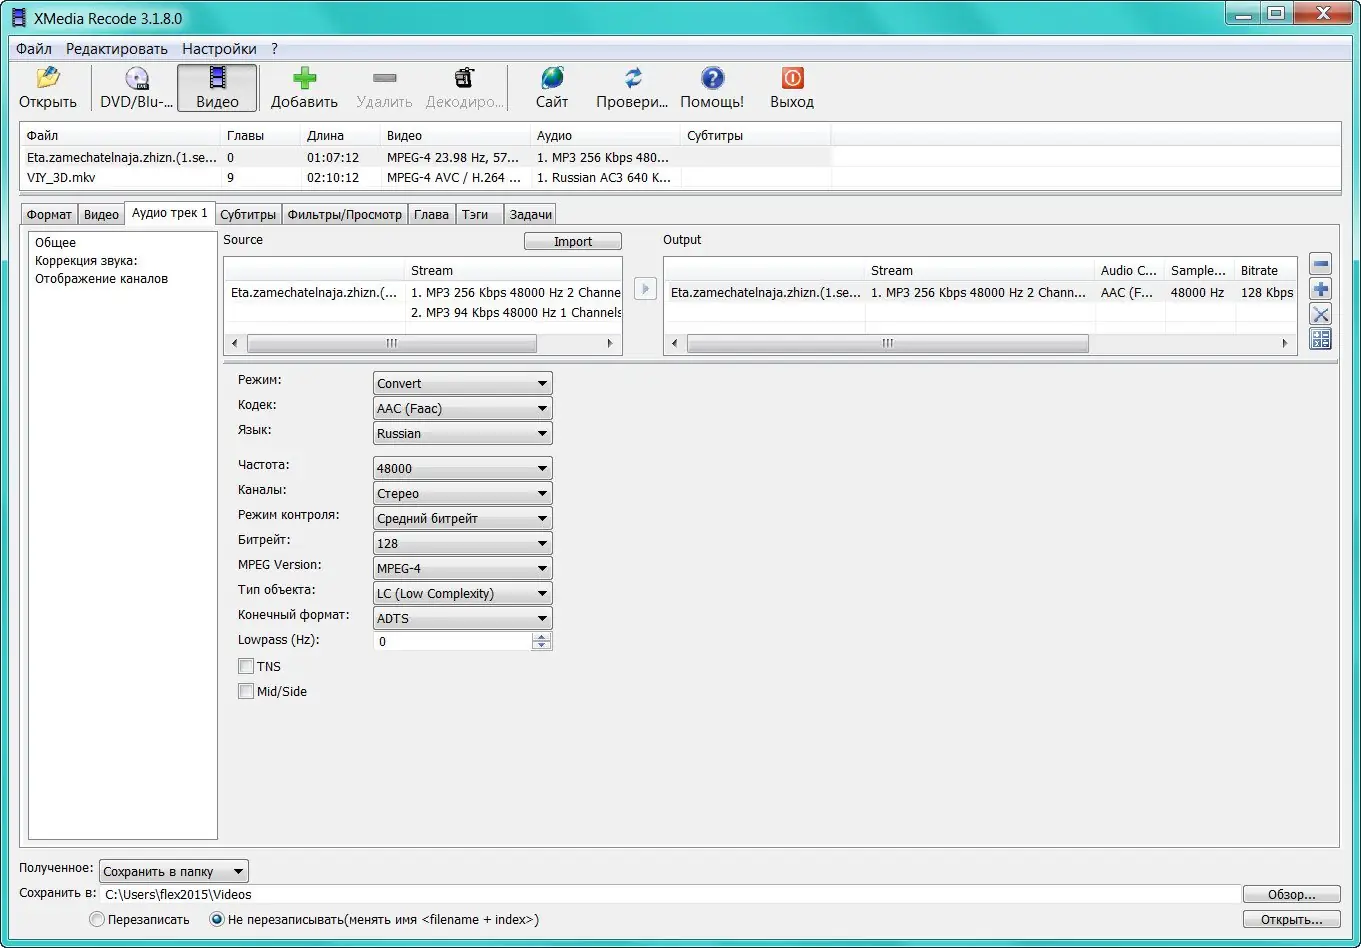1361x948 pixels.
Task: Open the Частота dropdown showing 48000
Action: pos(463,468)
